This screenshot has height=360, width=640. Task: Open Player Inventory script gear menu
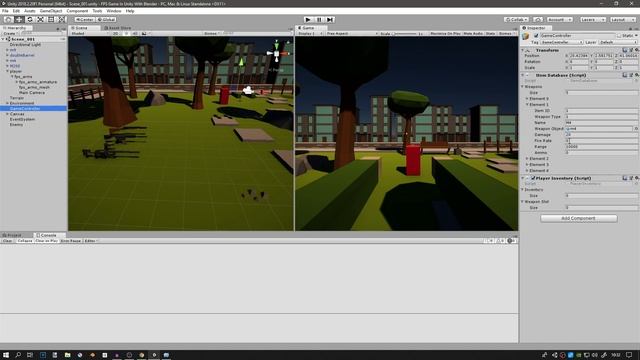click(636, 178)
